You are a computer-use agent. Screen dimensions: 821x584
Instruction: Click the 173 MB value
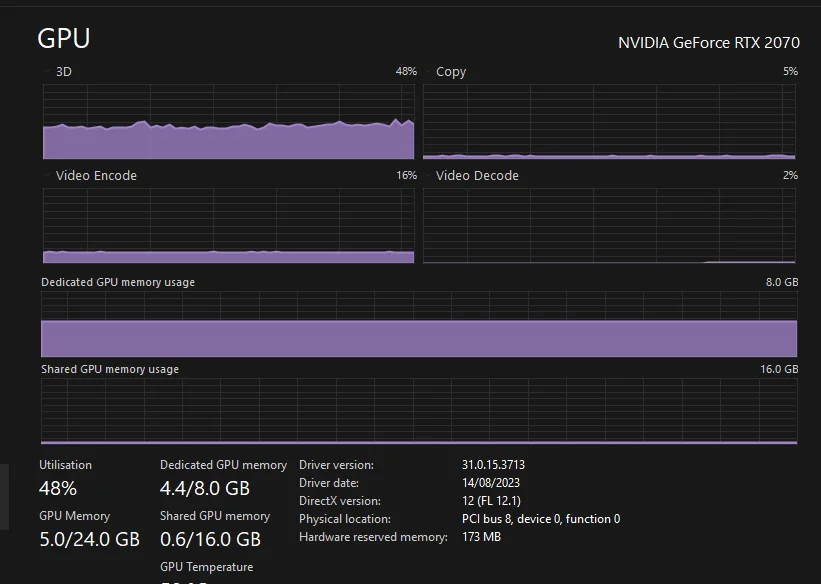point(482,537)
